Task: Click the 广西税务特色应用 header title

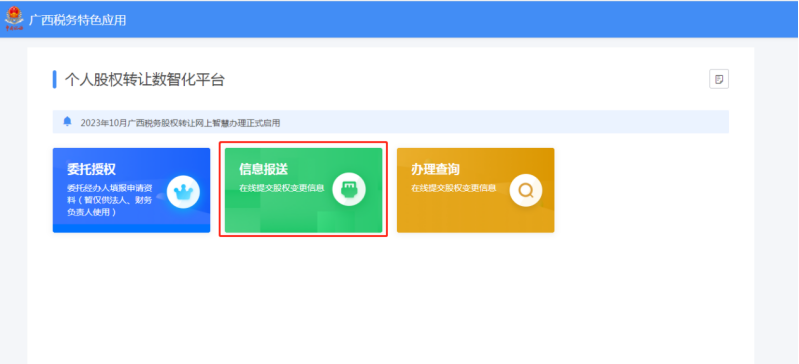Action: coord(77,20)
